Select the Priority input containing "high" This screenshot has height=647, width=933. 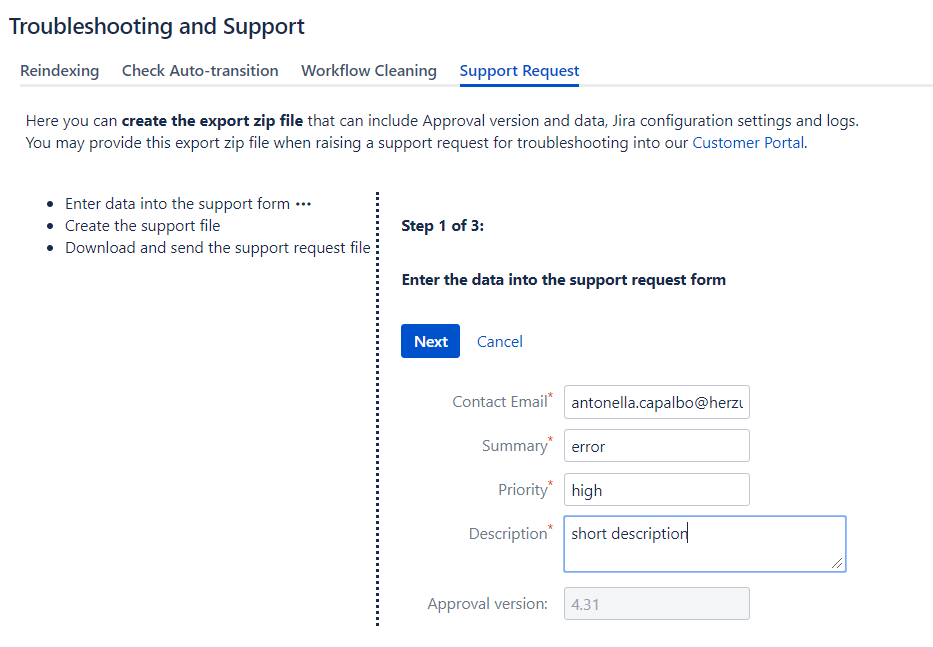pyautogui.click(x=656, y=490)
